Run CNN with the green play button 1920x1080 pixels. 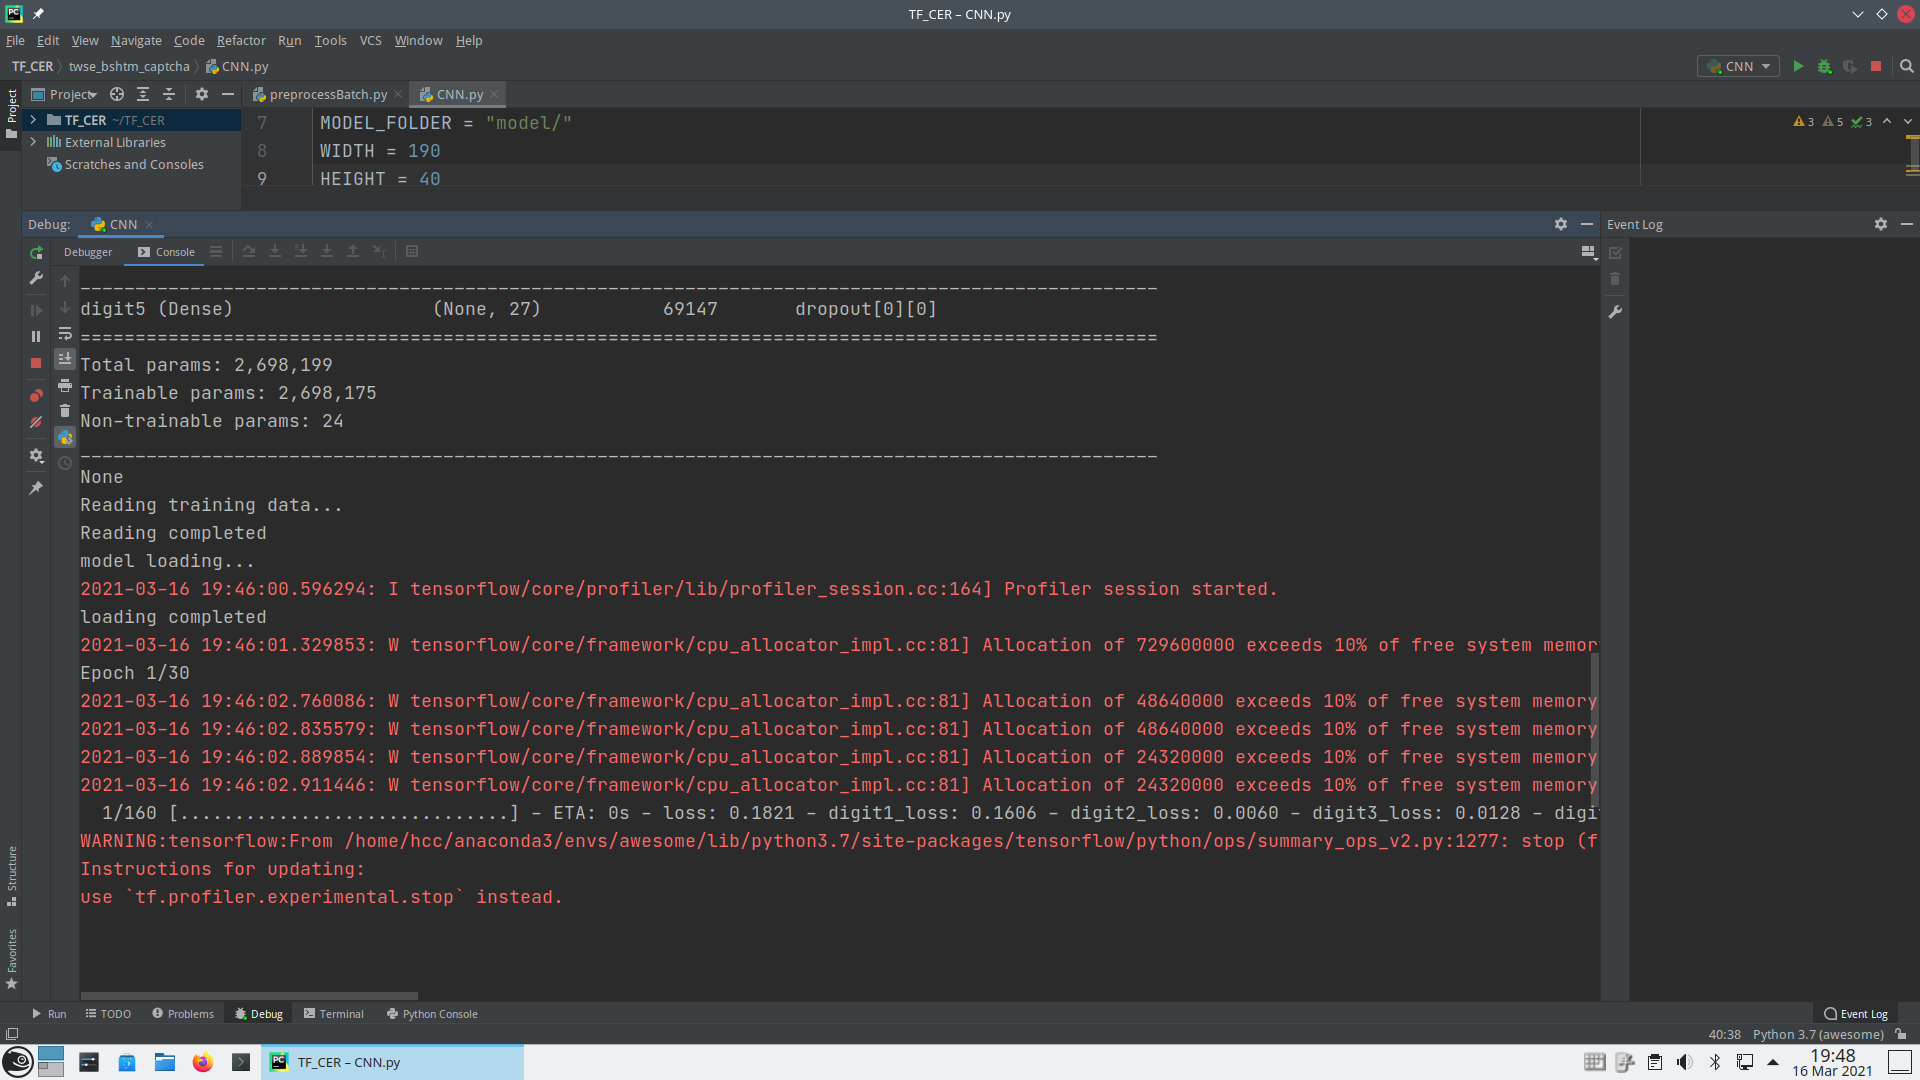coord(1798,66)
